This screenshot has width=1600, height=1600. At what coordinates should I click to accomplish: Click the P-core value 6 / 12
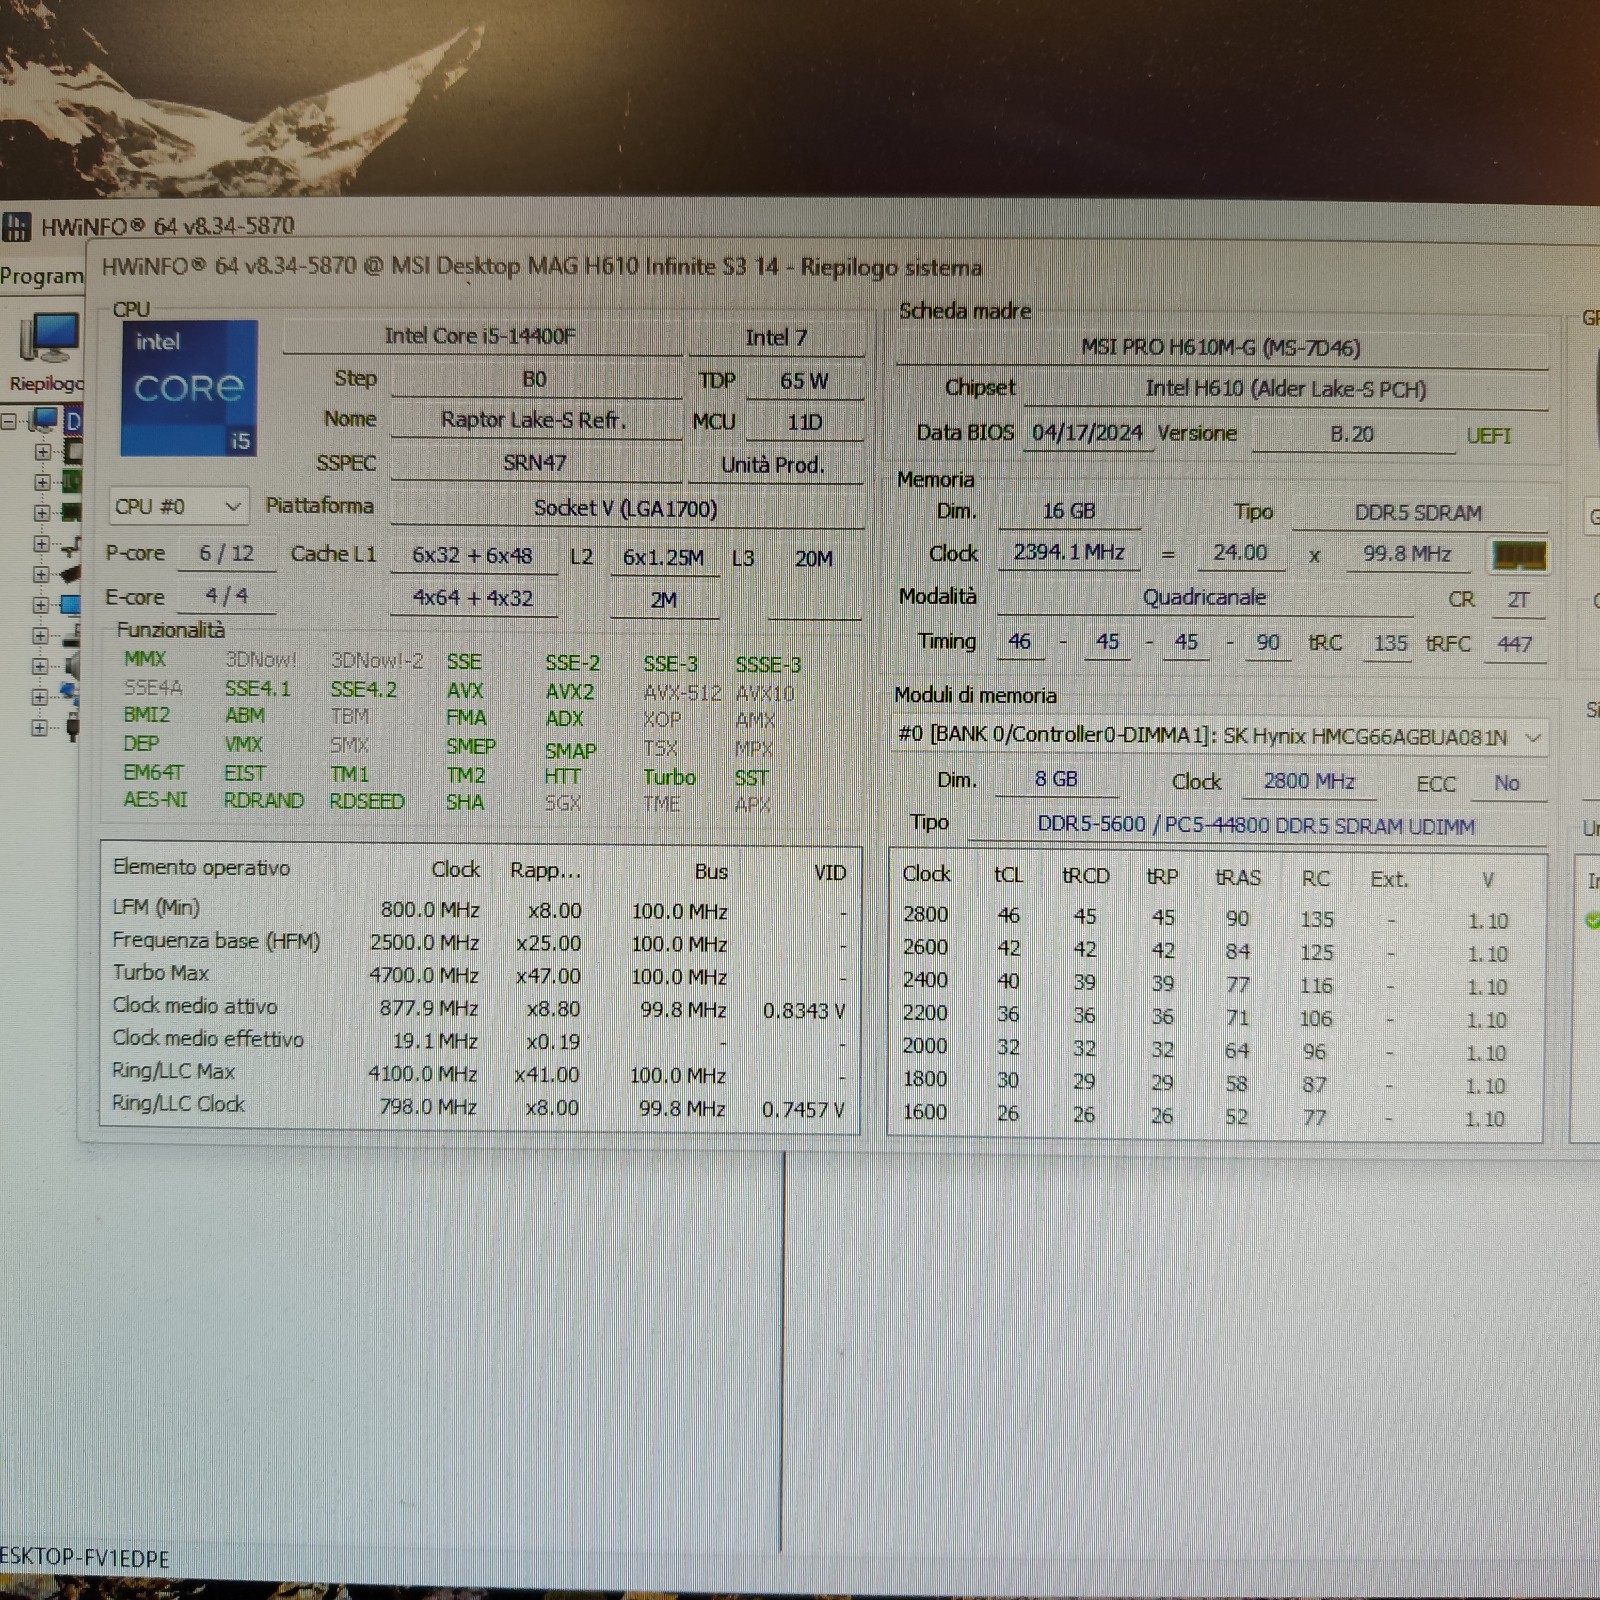pos(226,553)
